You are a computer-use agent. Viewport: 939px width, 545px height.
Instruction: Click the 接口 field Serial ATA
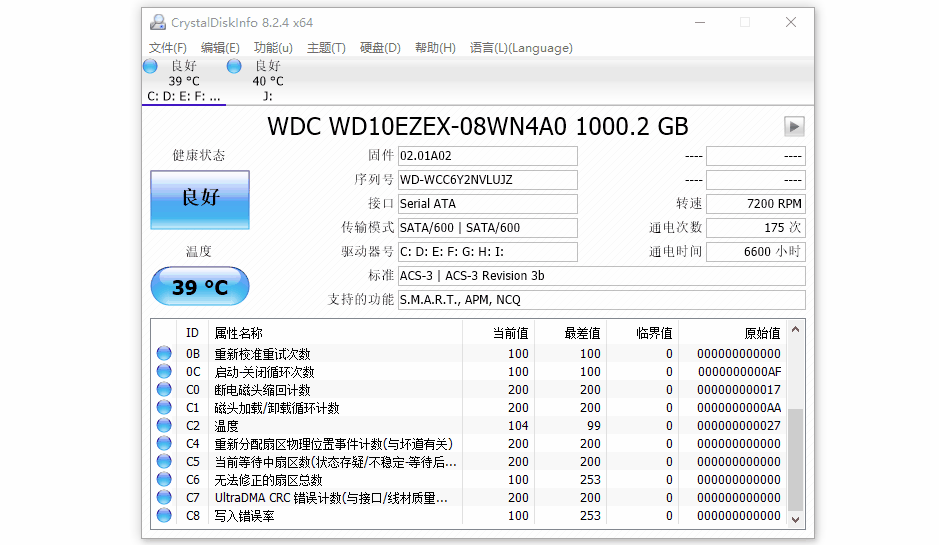(x=487, y=204)
